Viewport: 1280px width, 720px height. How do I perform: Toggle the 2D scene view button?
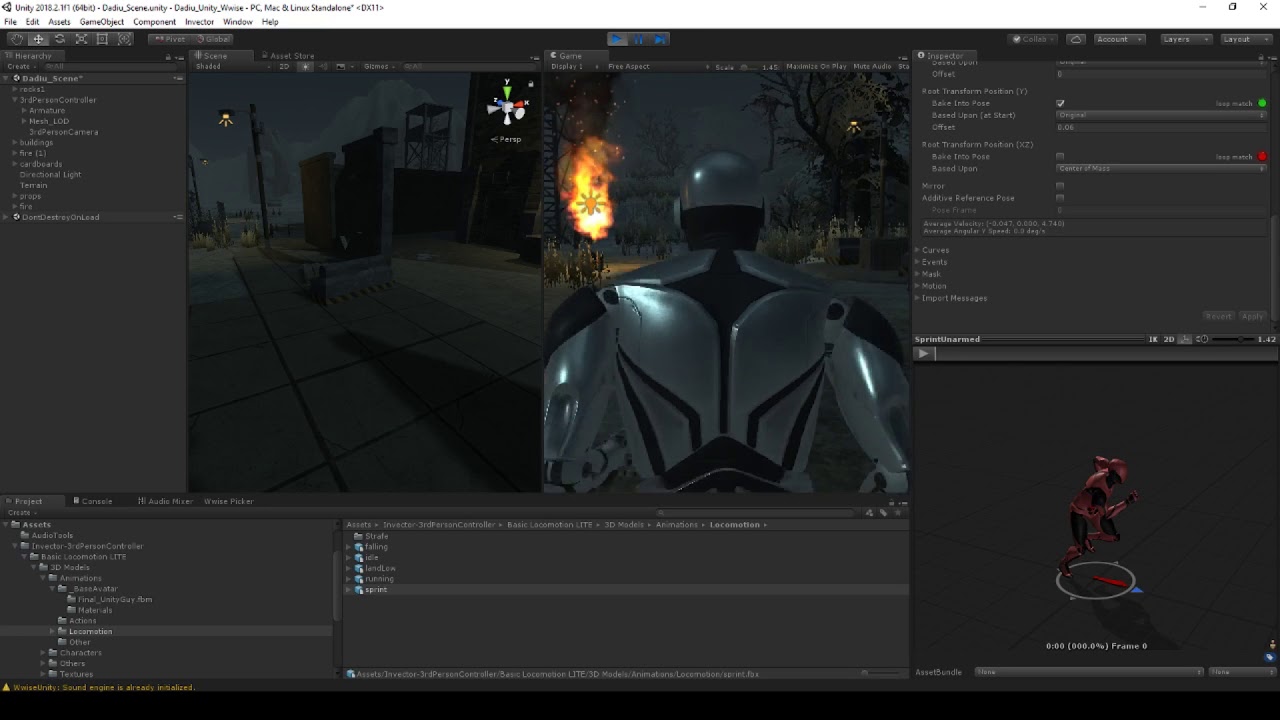point(284,66)
